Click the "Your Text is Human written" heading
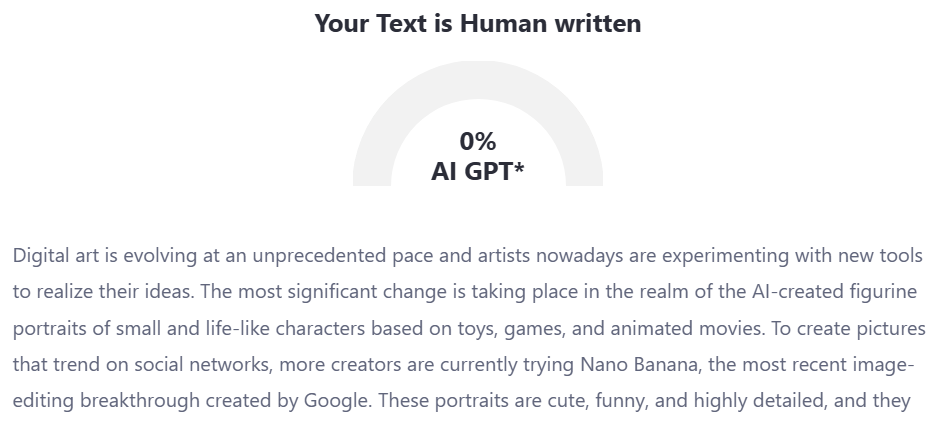932x421 pixels. coord(477,24)
